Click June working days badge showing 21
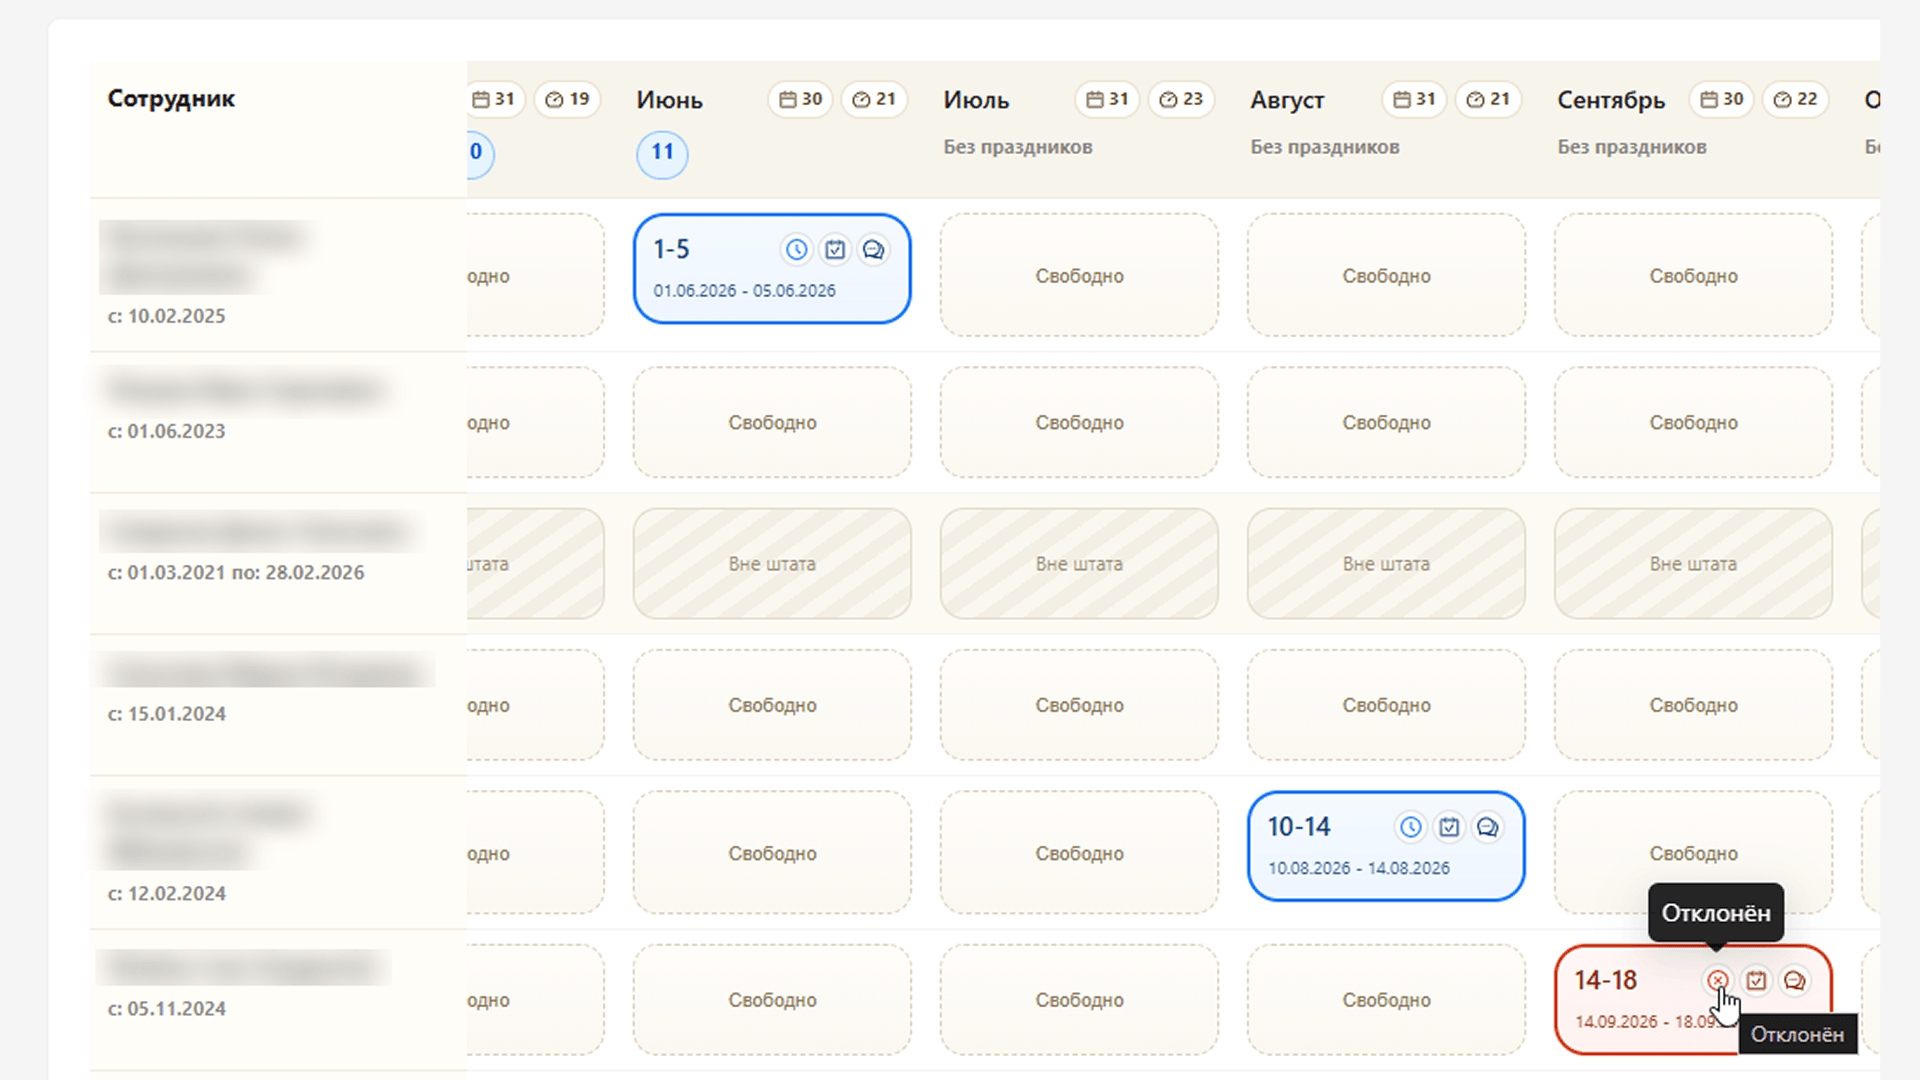 (x=874, y=99)
